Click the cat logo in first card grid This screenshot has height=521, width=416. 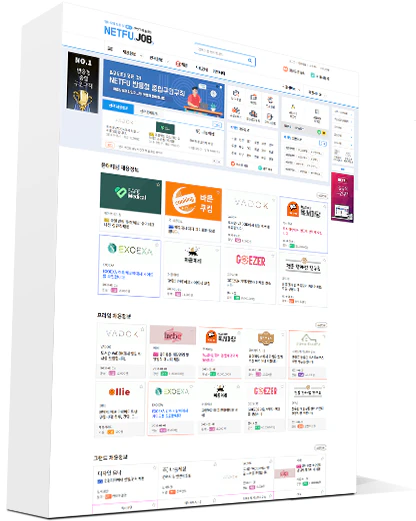tap(193, 255)
